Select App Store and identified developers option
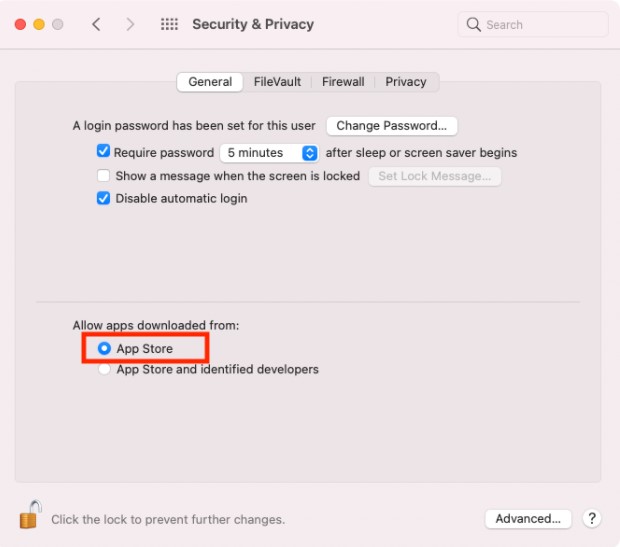This screenshot has height=547, width=620. coord(104,369)
